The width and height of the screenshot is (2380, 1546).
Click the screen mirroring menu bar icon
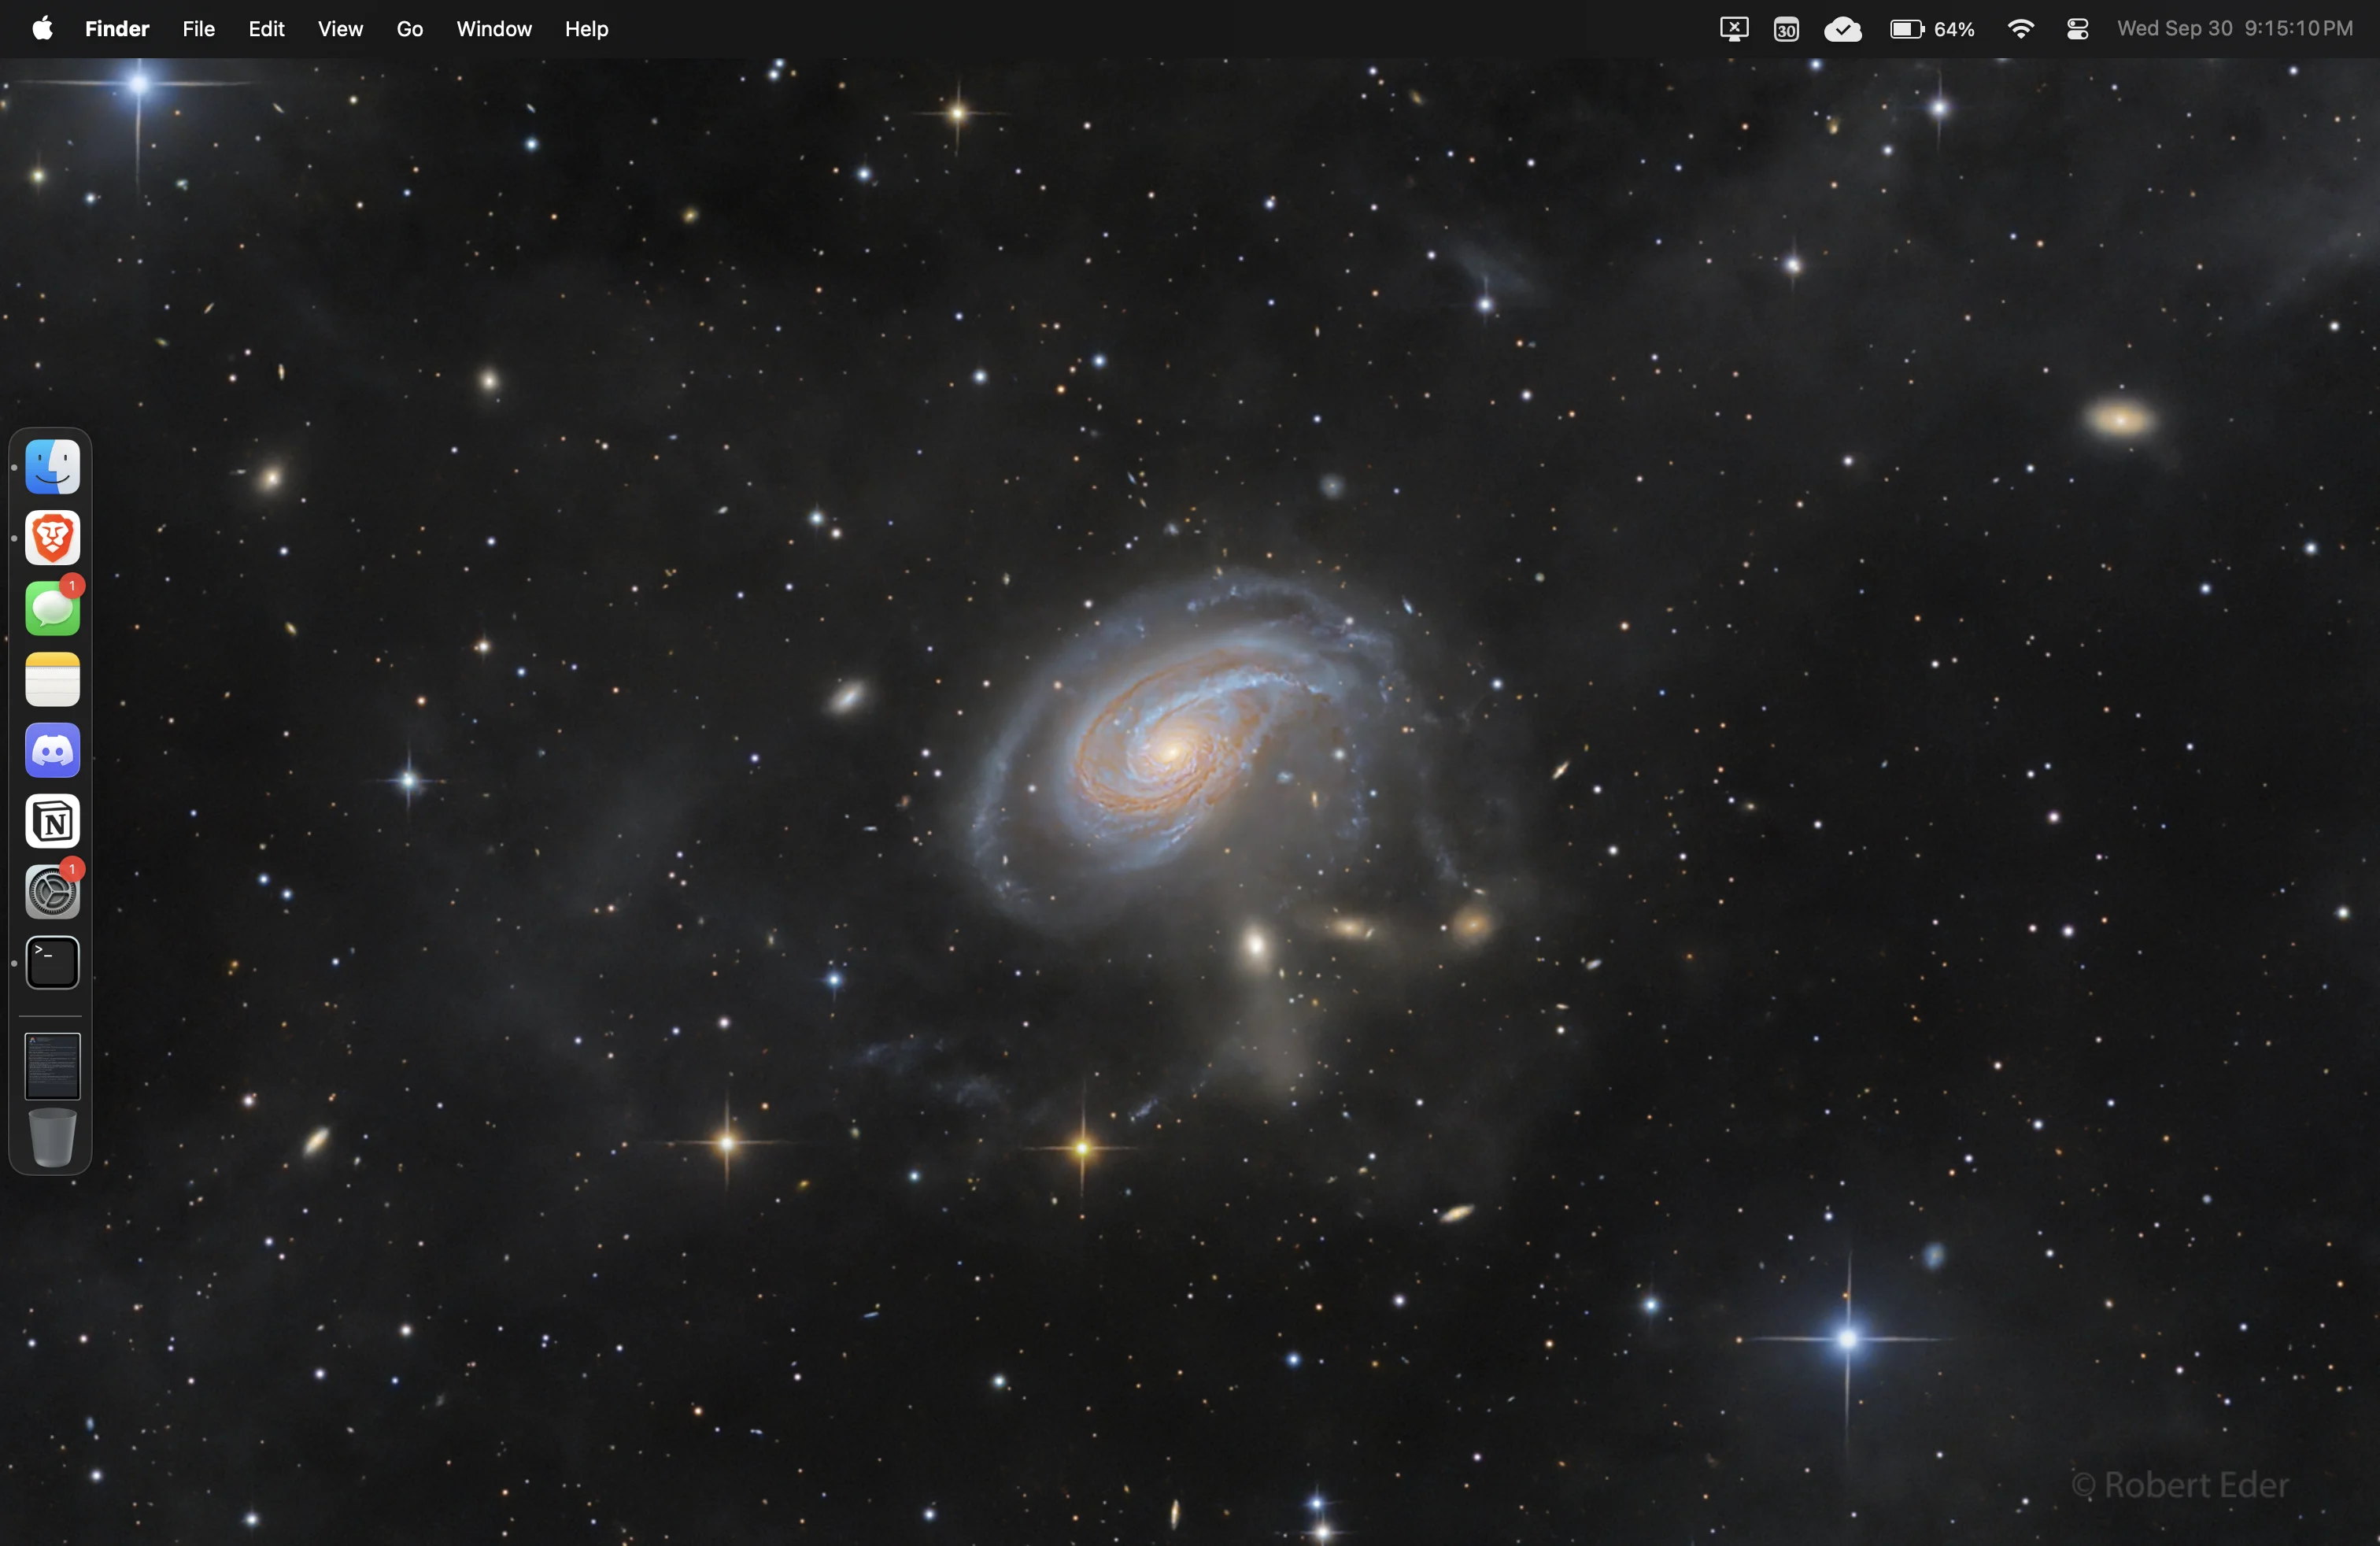(1734, 29)
